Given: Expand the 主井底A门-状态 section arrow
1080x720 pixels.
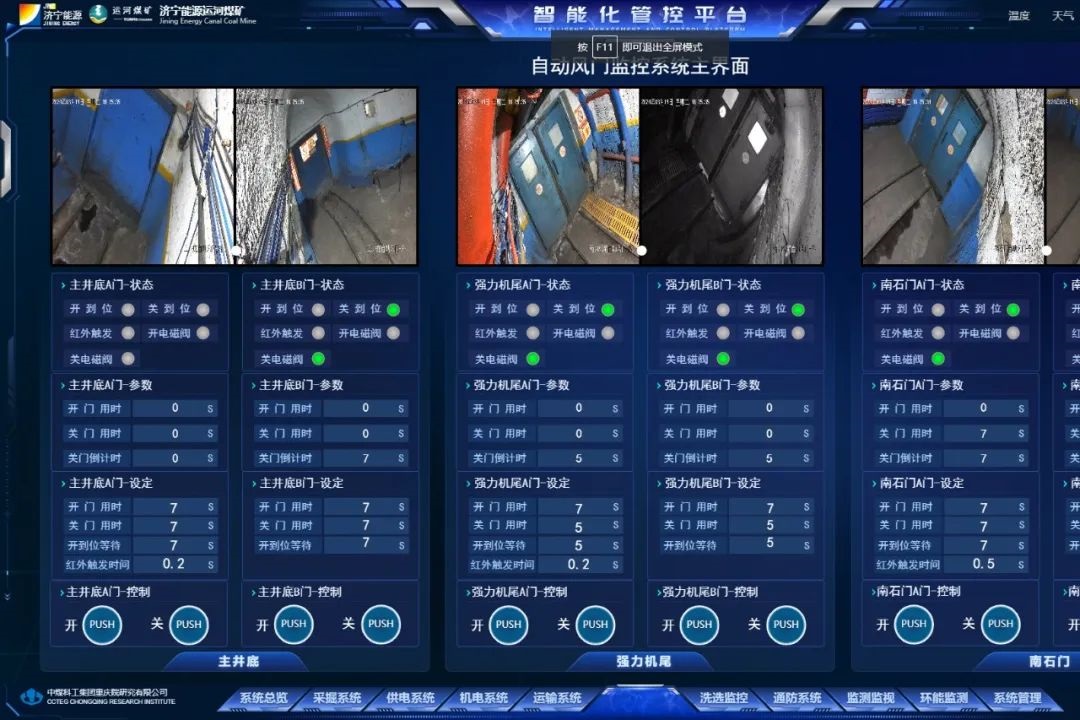Looking at the screenshot, I should (x=62, y=285).
